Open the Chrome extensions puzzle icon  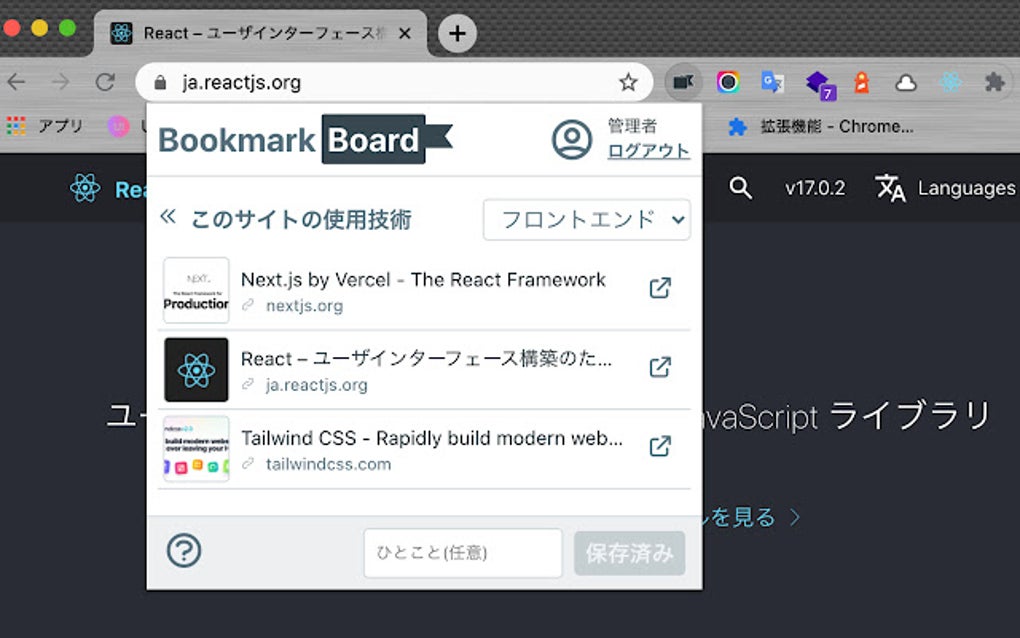pyautogui.click(x=993, y=82)
